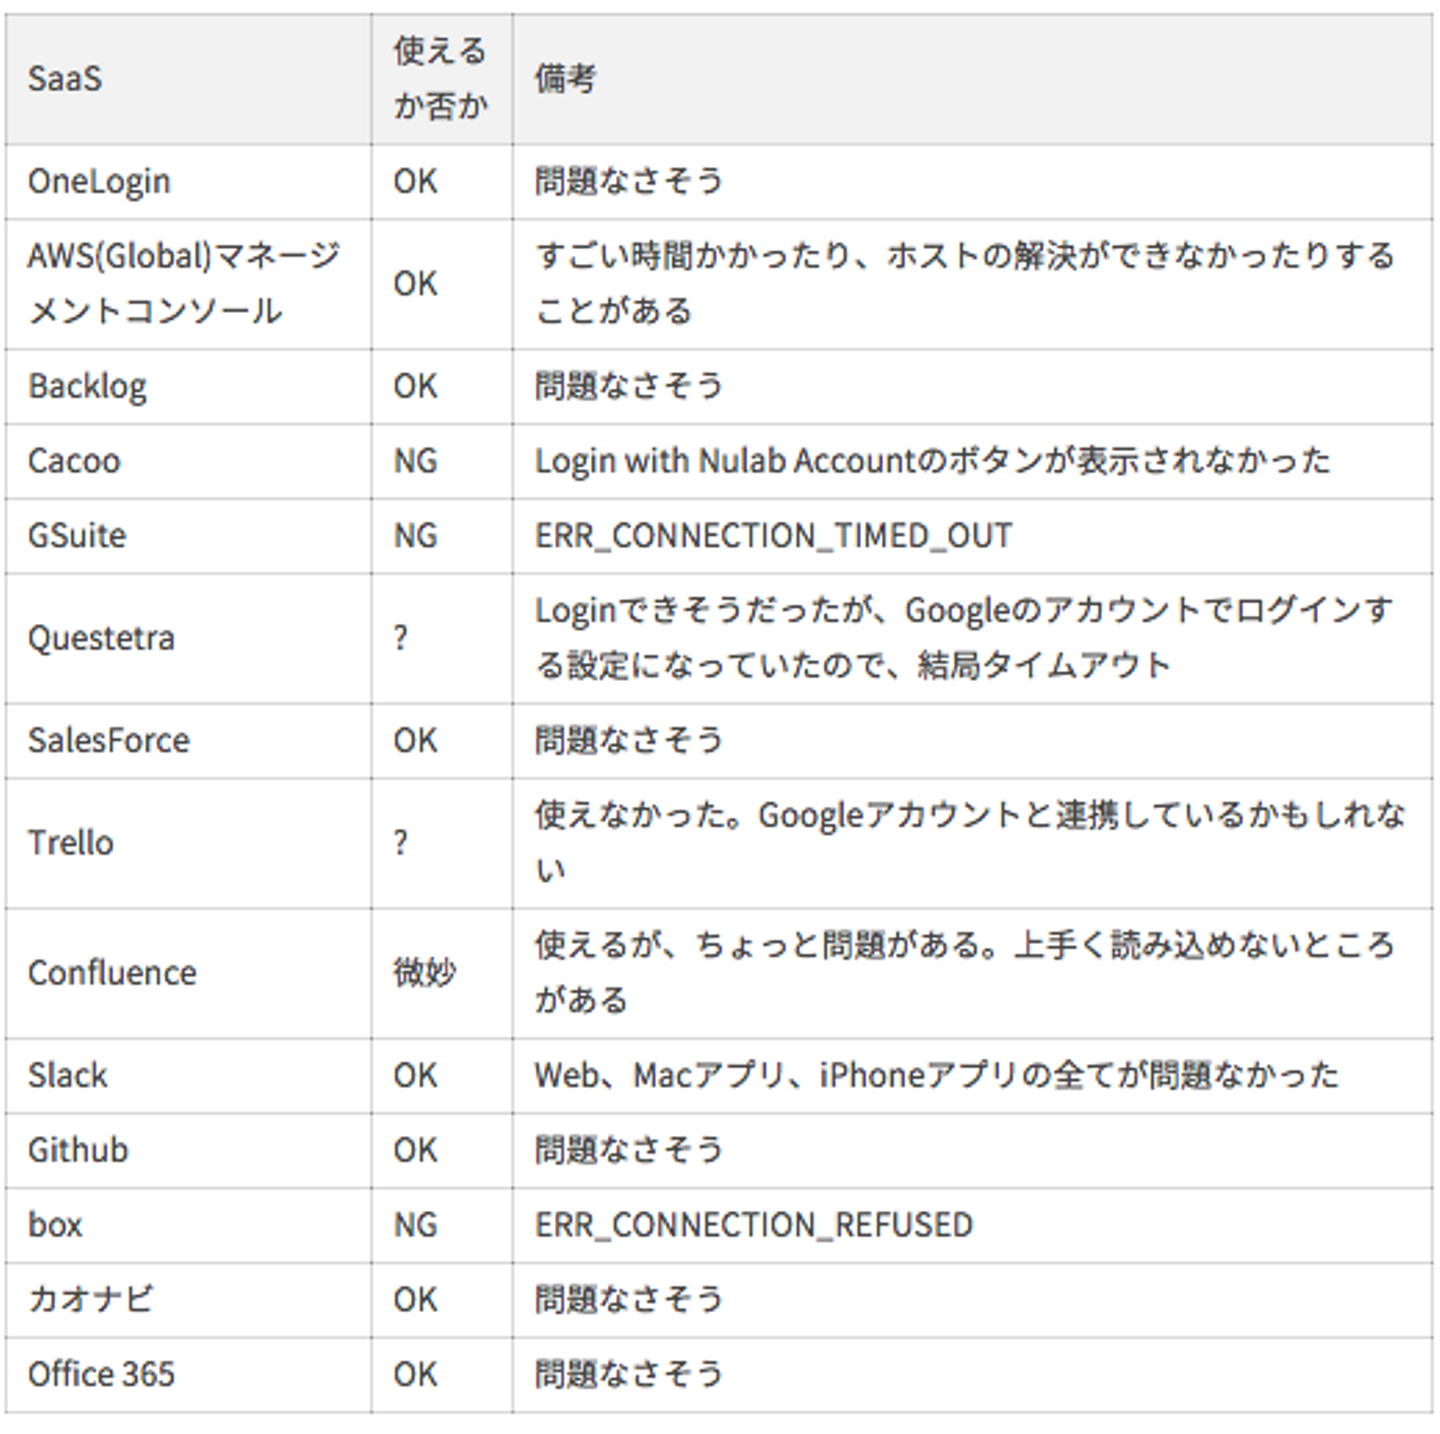Click the AWS(Global)マネージメントコンソール cell
The height and width of the screenshot is (1434, 1440).
click(184, 284)
